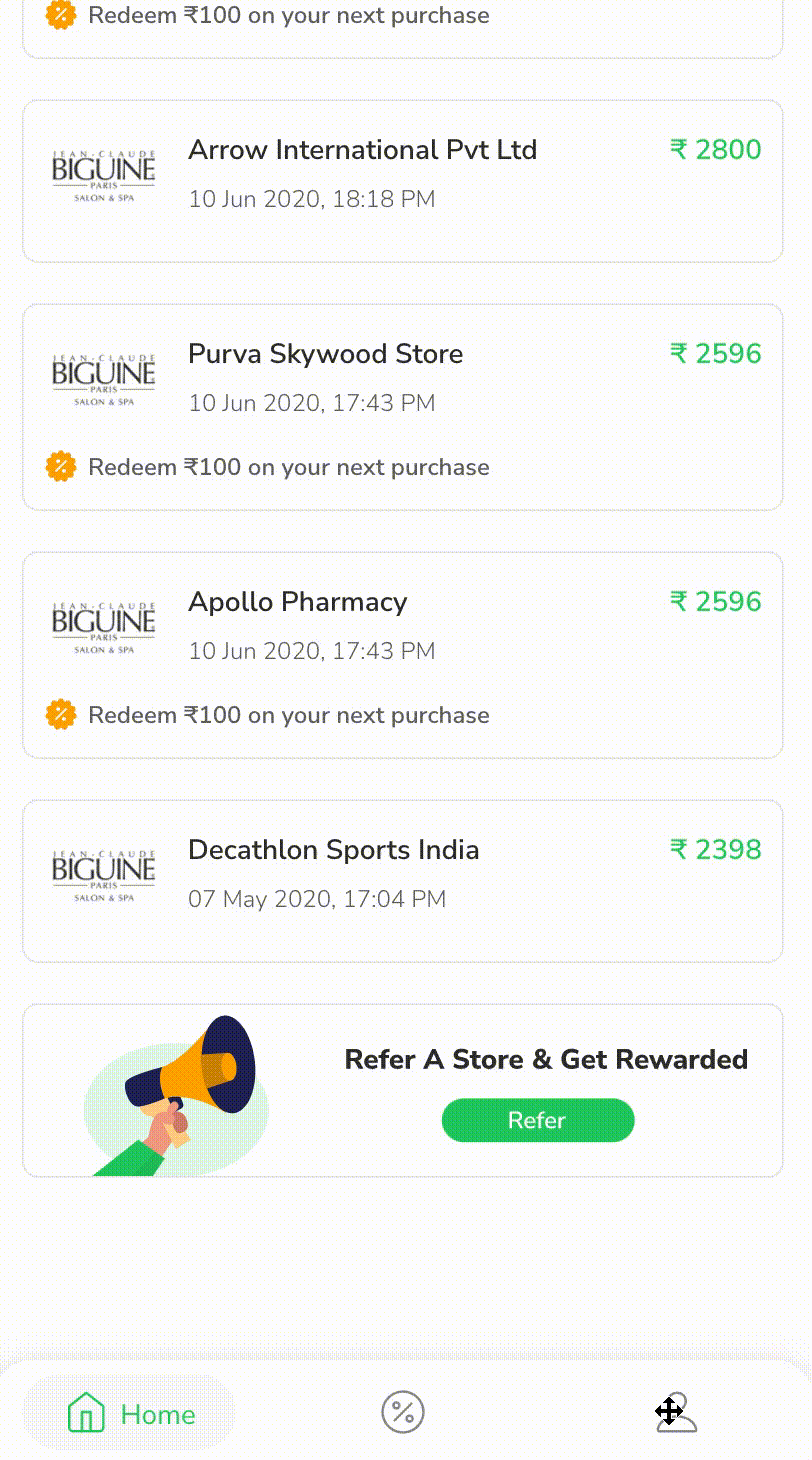
Task: View Decathlon Sports India transaction
Action: click(x=333, y=850)
